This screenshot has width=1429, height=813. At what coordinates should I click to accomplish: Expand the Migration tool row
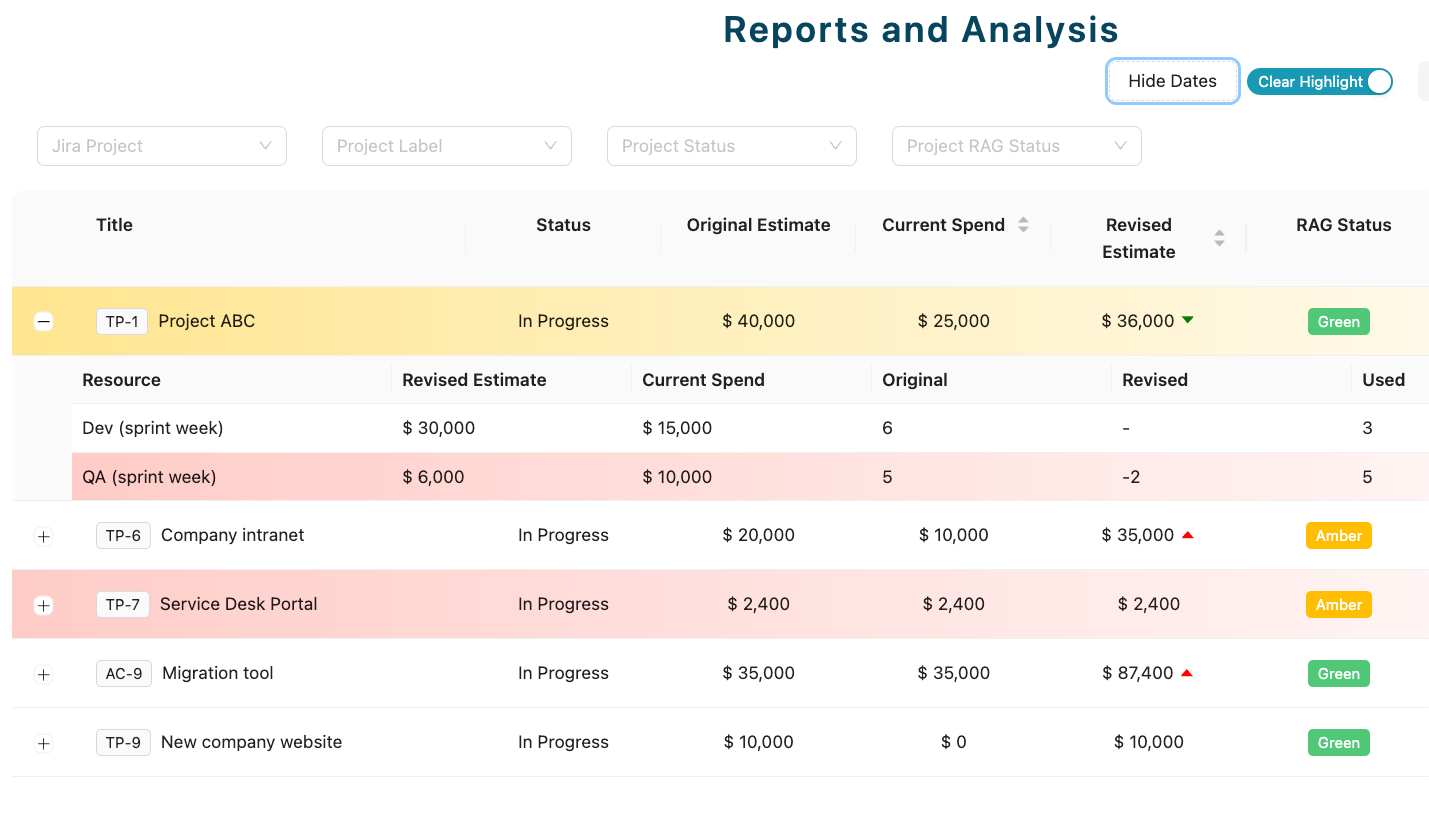[43, 674]
